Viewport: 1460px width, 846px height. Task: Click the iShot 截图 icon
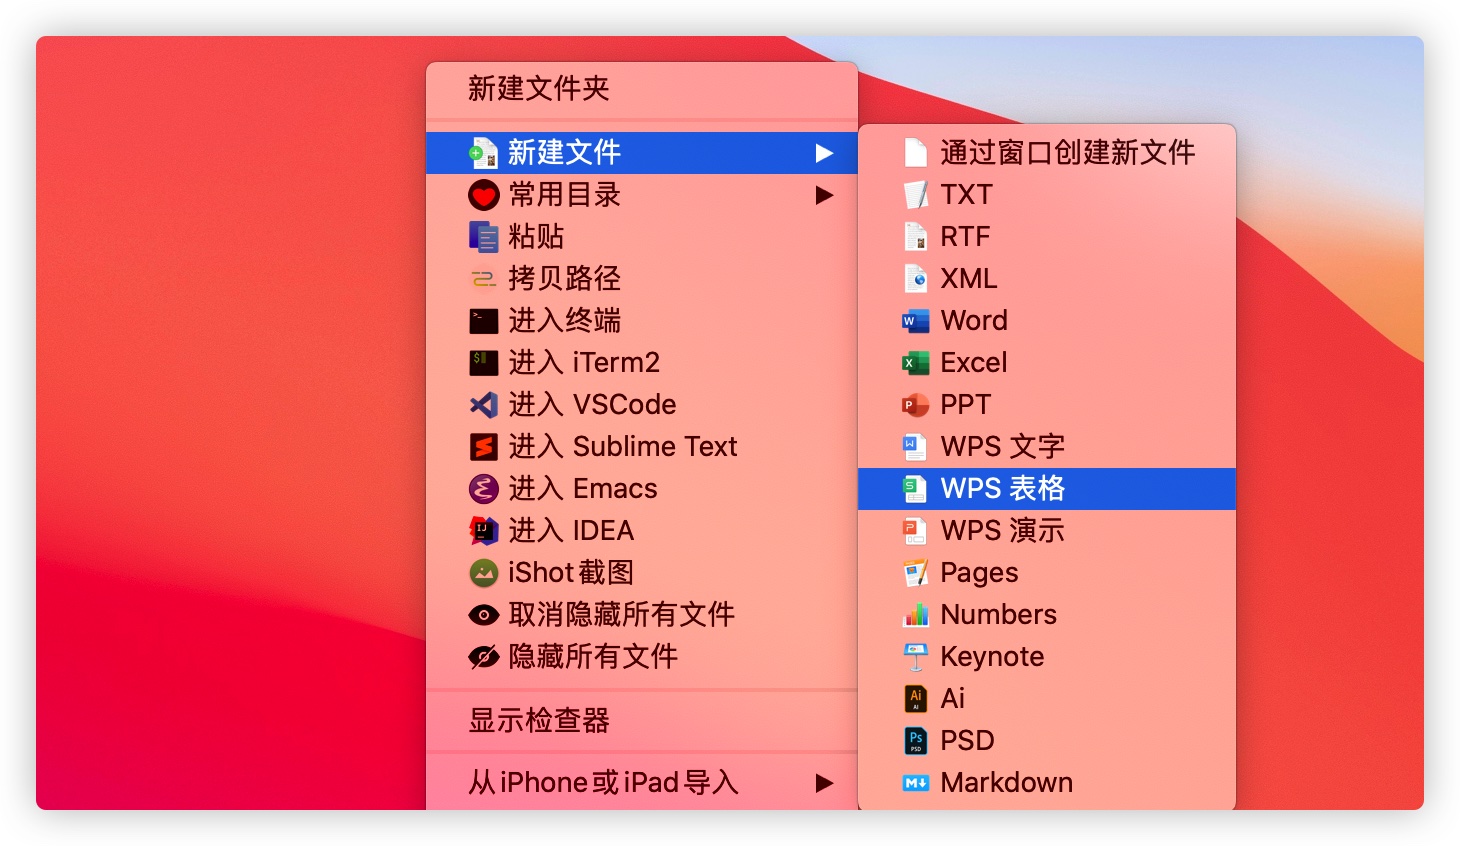[483, 572]
